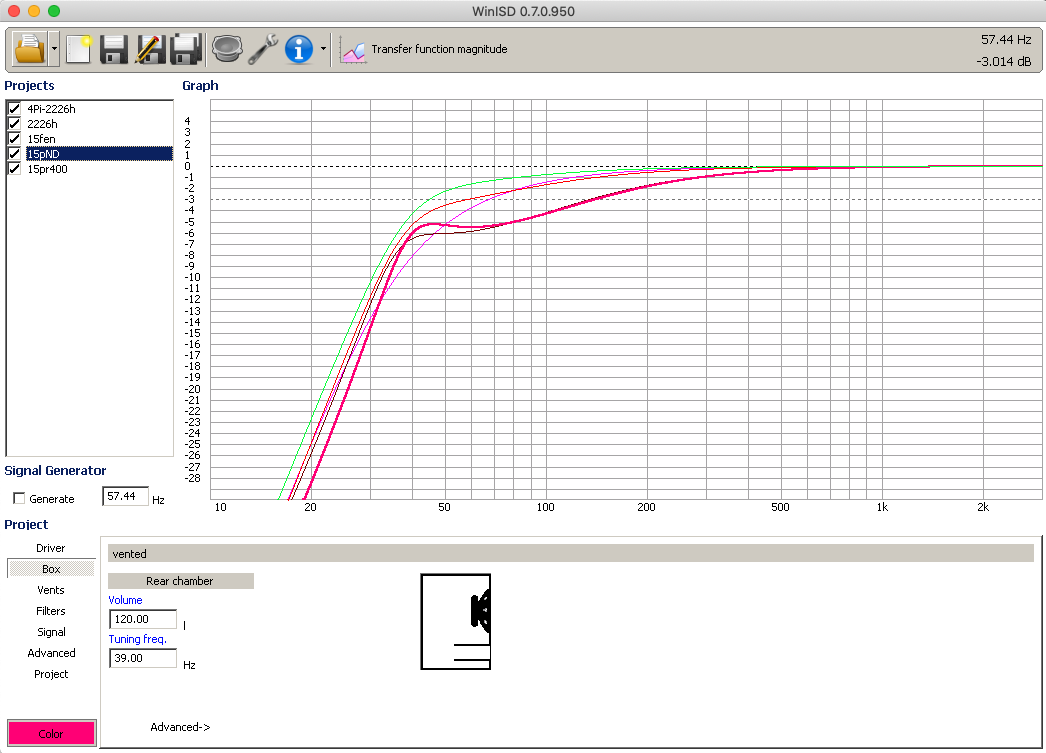Toggle the 15fen project checkbox

tap(14, 139)
